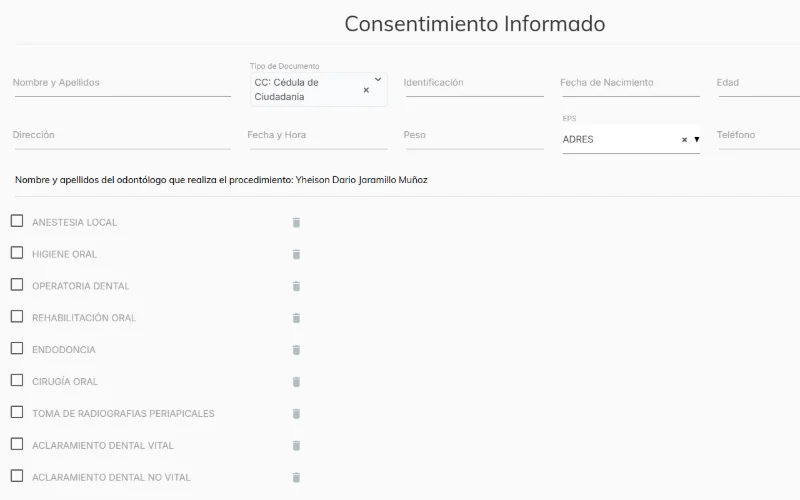Tick the TOMA DE RADIOGRAFIAS PERIAPICALES checkbox
Viewport: 800px width, 500px height.
pos(17,412)
